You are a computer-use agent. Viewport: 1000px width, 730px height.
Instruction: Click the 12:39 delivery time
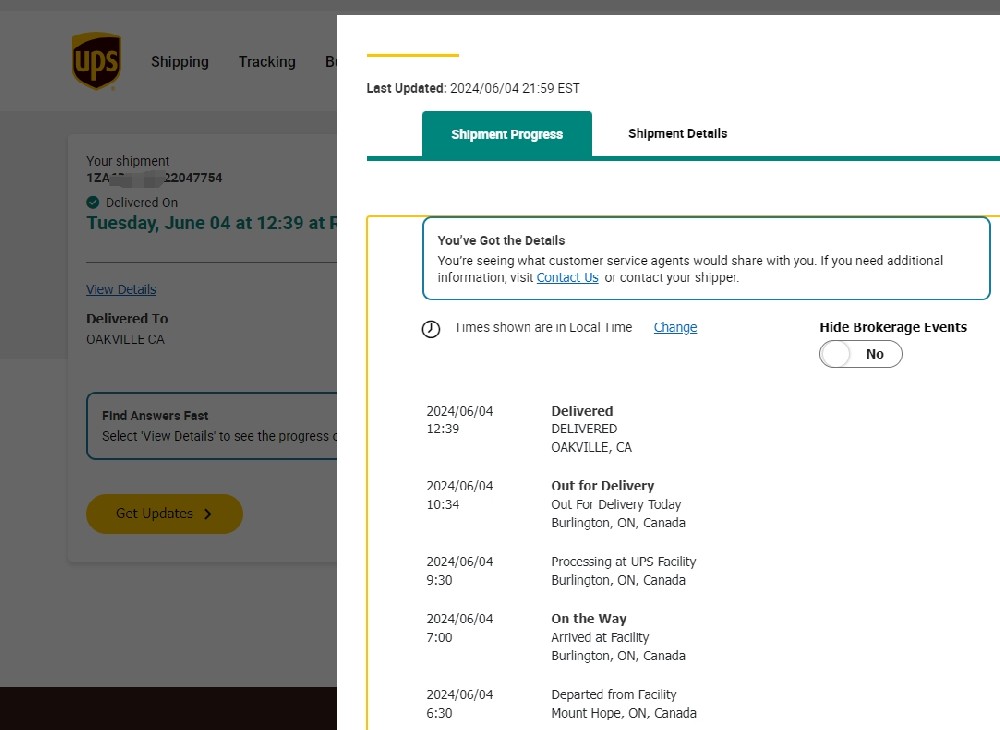click(443, 428)
